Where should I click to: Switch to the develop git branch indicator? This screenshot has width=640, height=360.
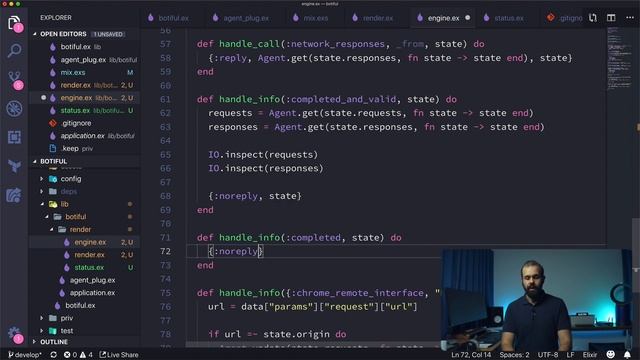pyautogui.click(x=24, y=355)
